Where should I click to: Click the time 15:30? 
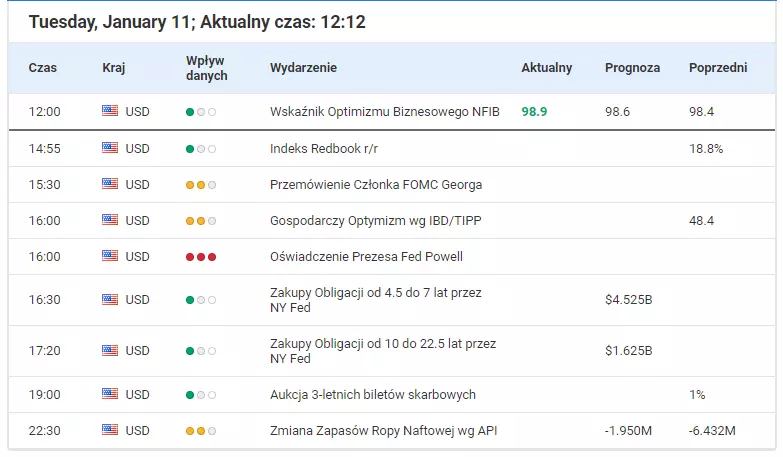coord(44,184)
